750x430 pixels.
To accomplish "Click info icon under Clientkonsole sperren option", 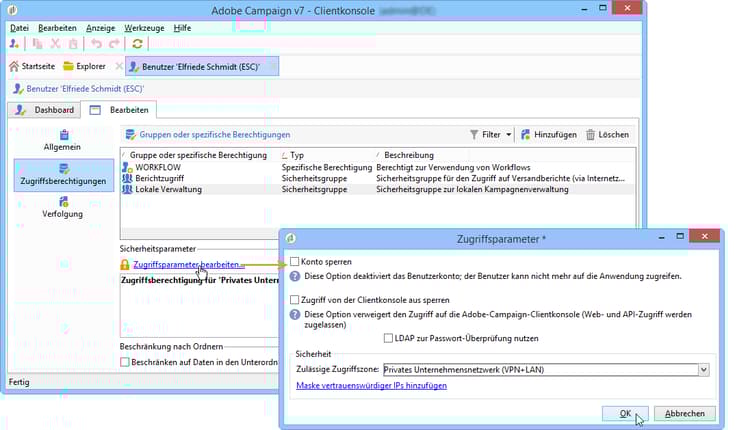I will tap(295, 314).
